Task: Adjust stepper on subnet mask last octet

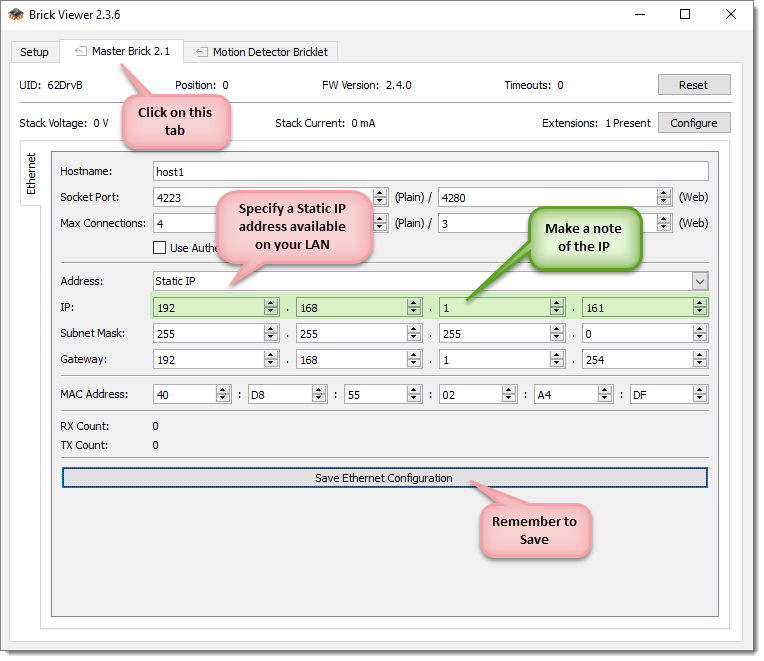Action: pos(700,334)
